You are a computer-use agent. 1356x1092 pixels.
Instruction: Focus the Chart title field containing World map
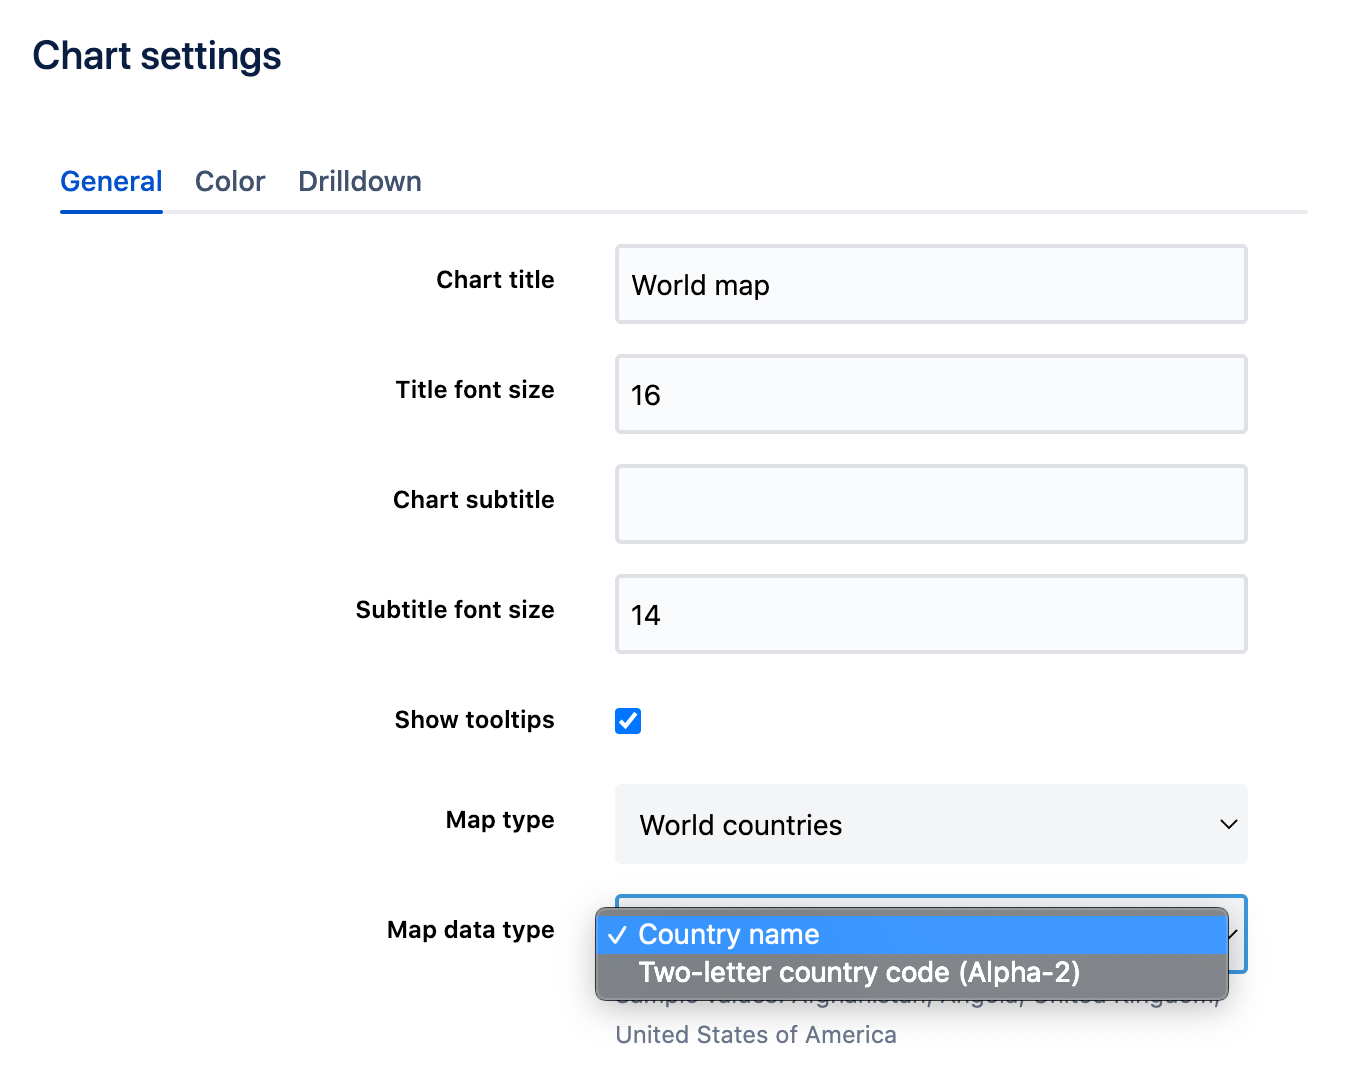[930, 285]
